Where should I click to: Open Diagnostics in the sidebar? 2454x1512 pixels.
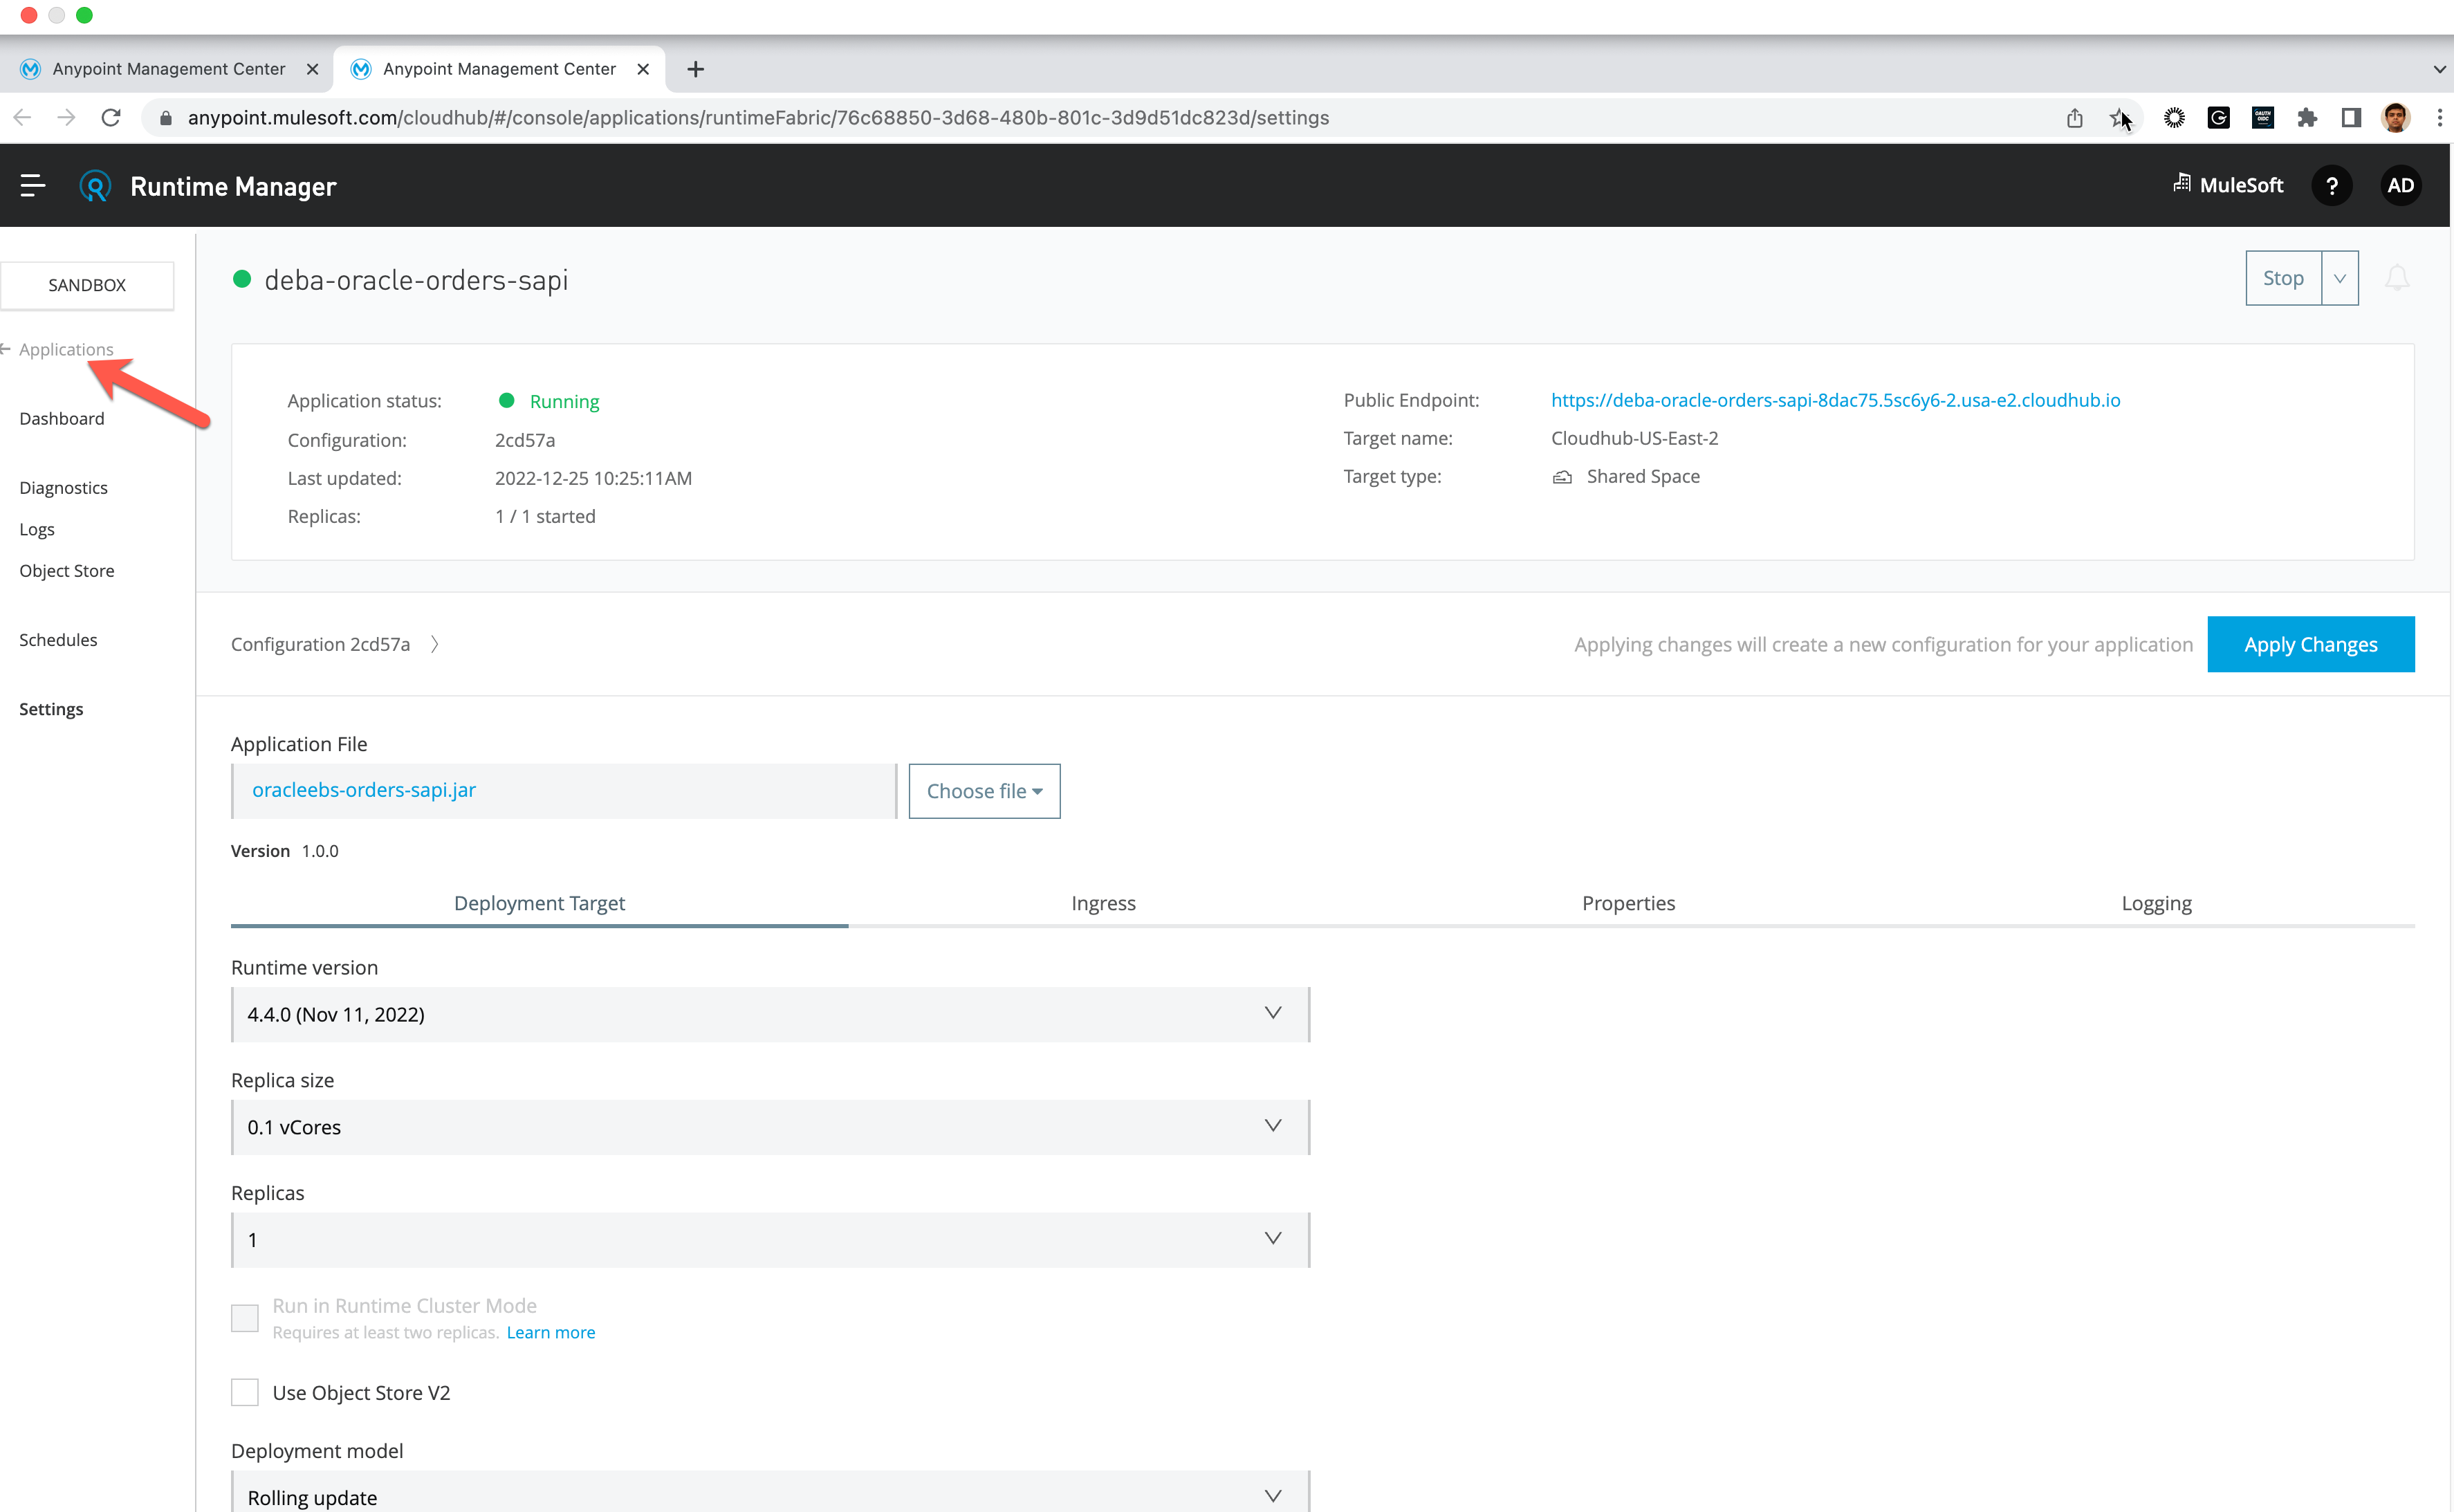tap(63, 488)
